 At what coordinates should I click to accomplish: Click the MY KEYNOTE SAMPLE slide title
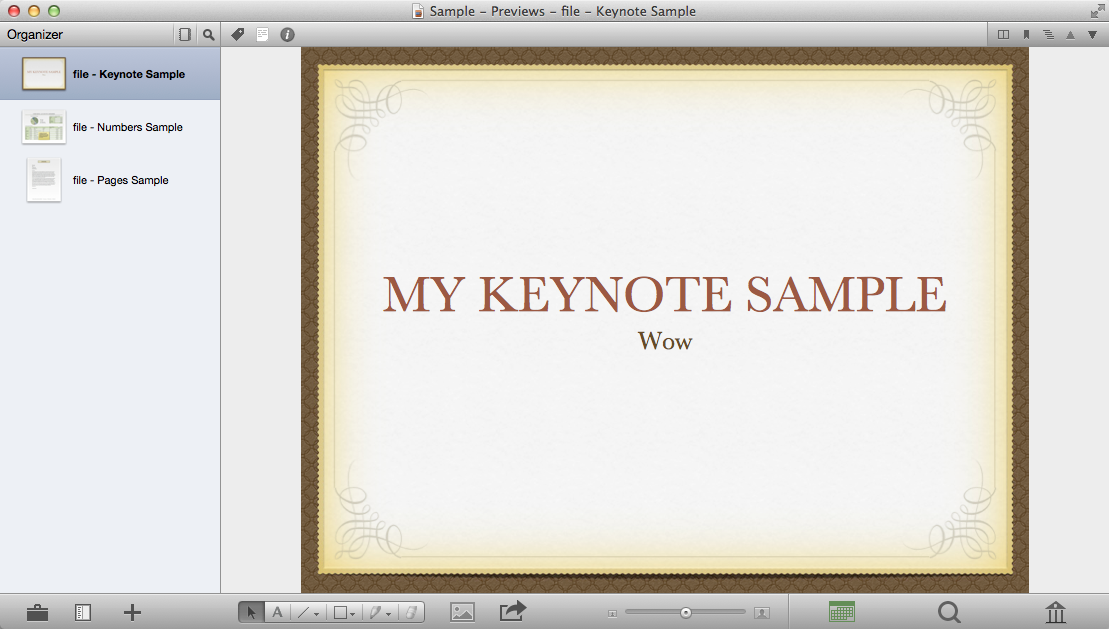[x=664, y=294]
